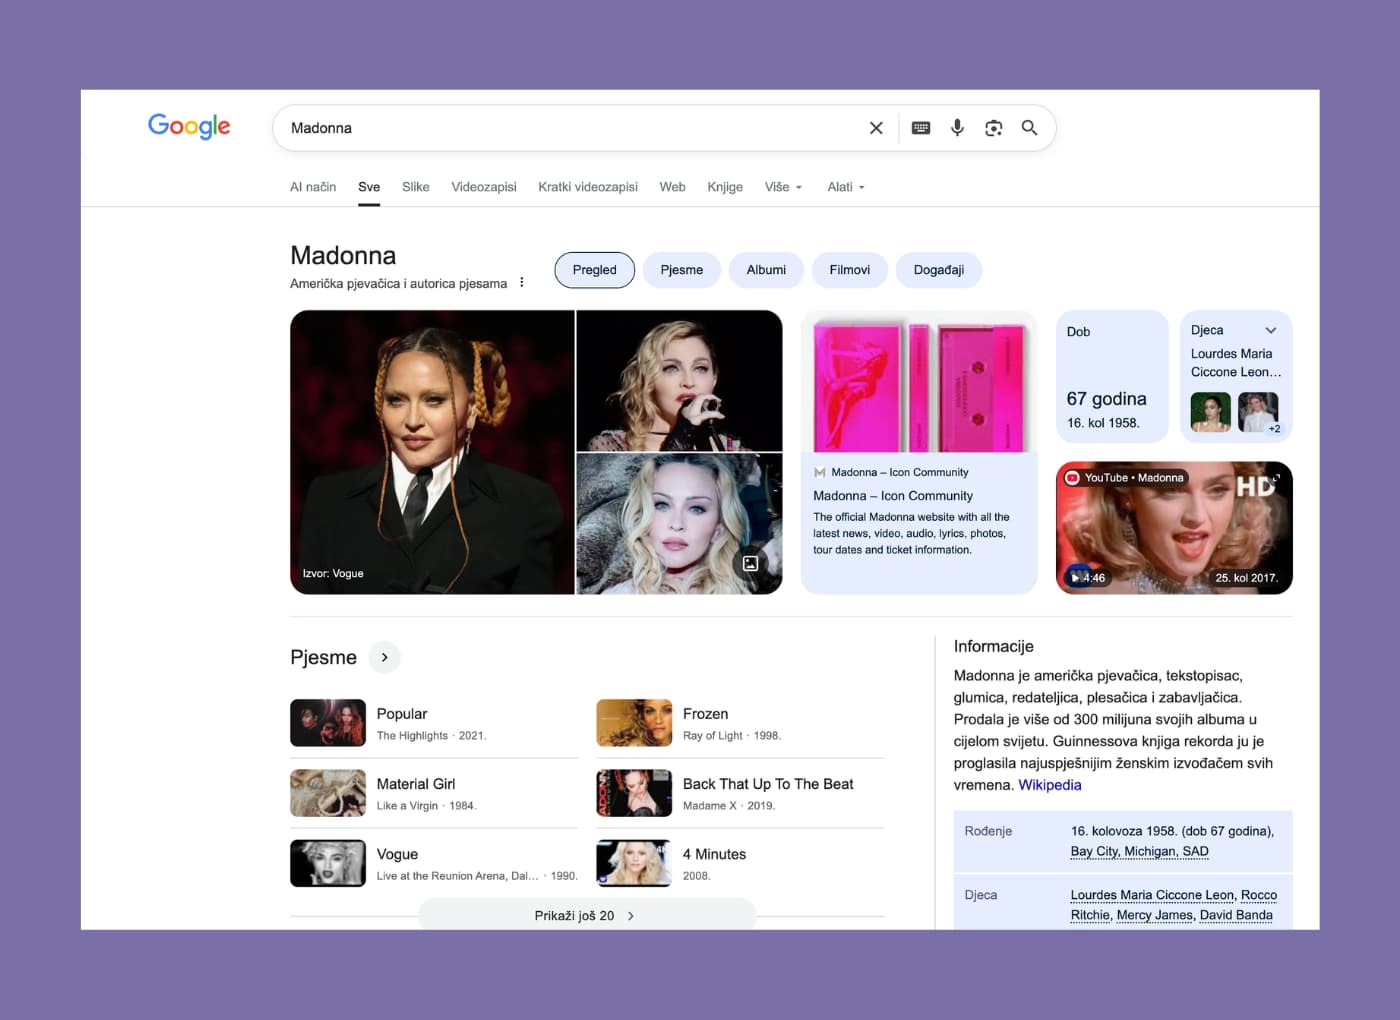The width and height of the screenshot is (1400, 1020).
Task: Open the large Vogue-sourced Madonna photo
Action: pos(432,452)
